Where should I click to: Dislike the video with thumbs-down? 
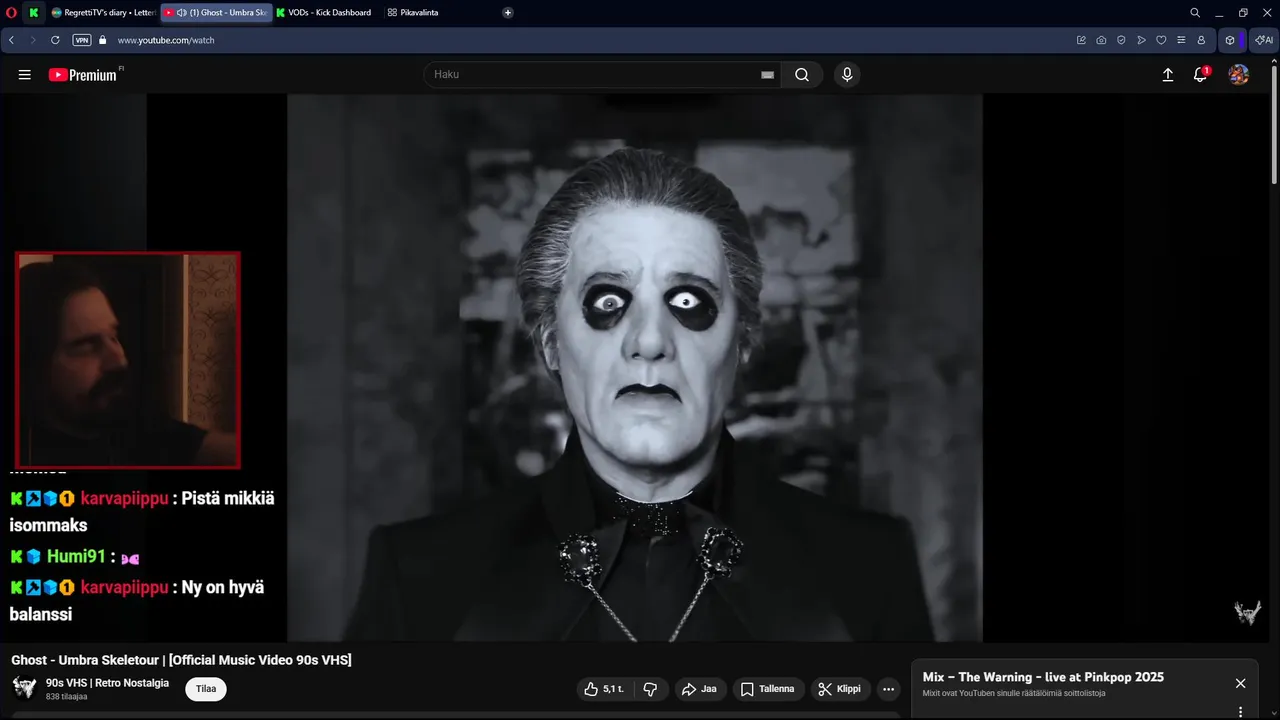click(x=650, y=689)
